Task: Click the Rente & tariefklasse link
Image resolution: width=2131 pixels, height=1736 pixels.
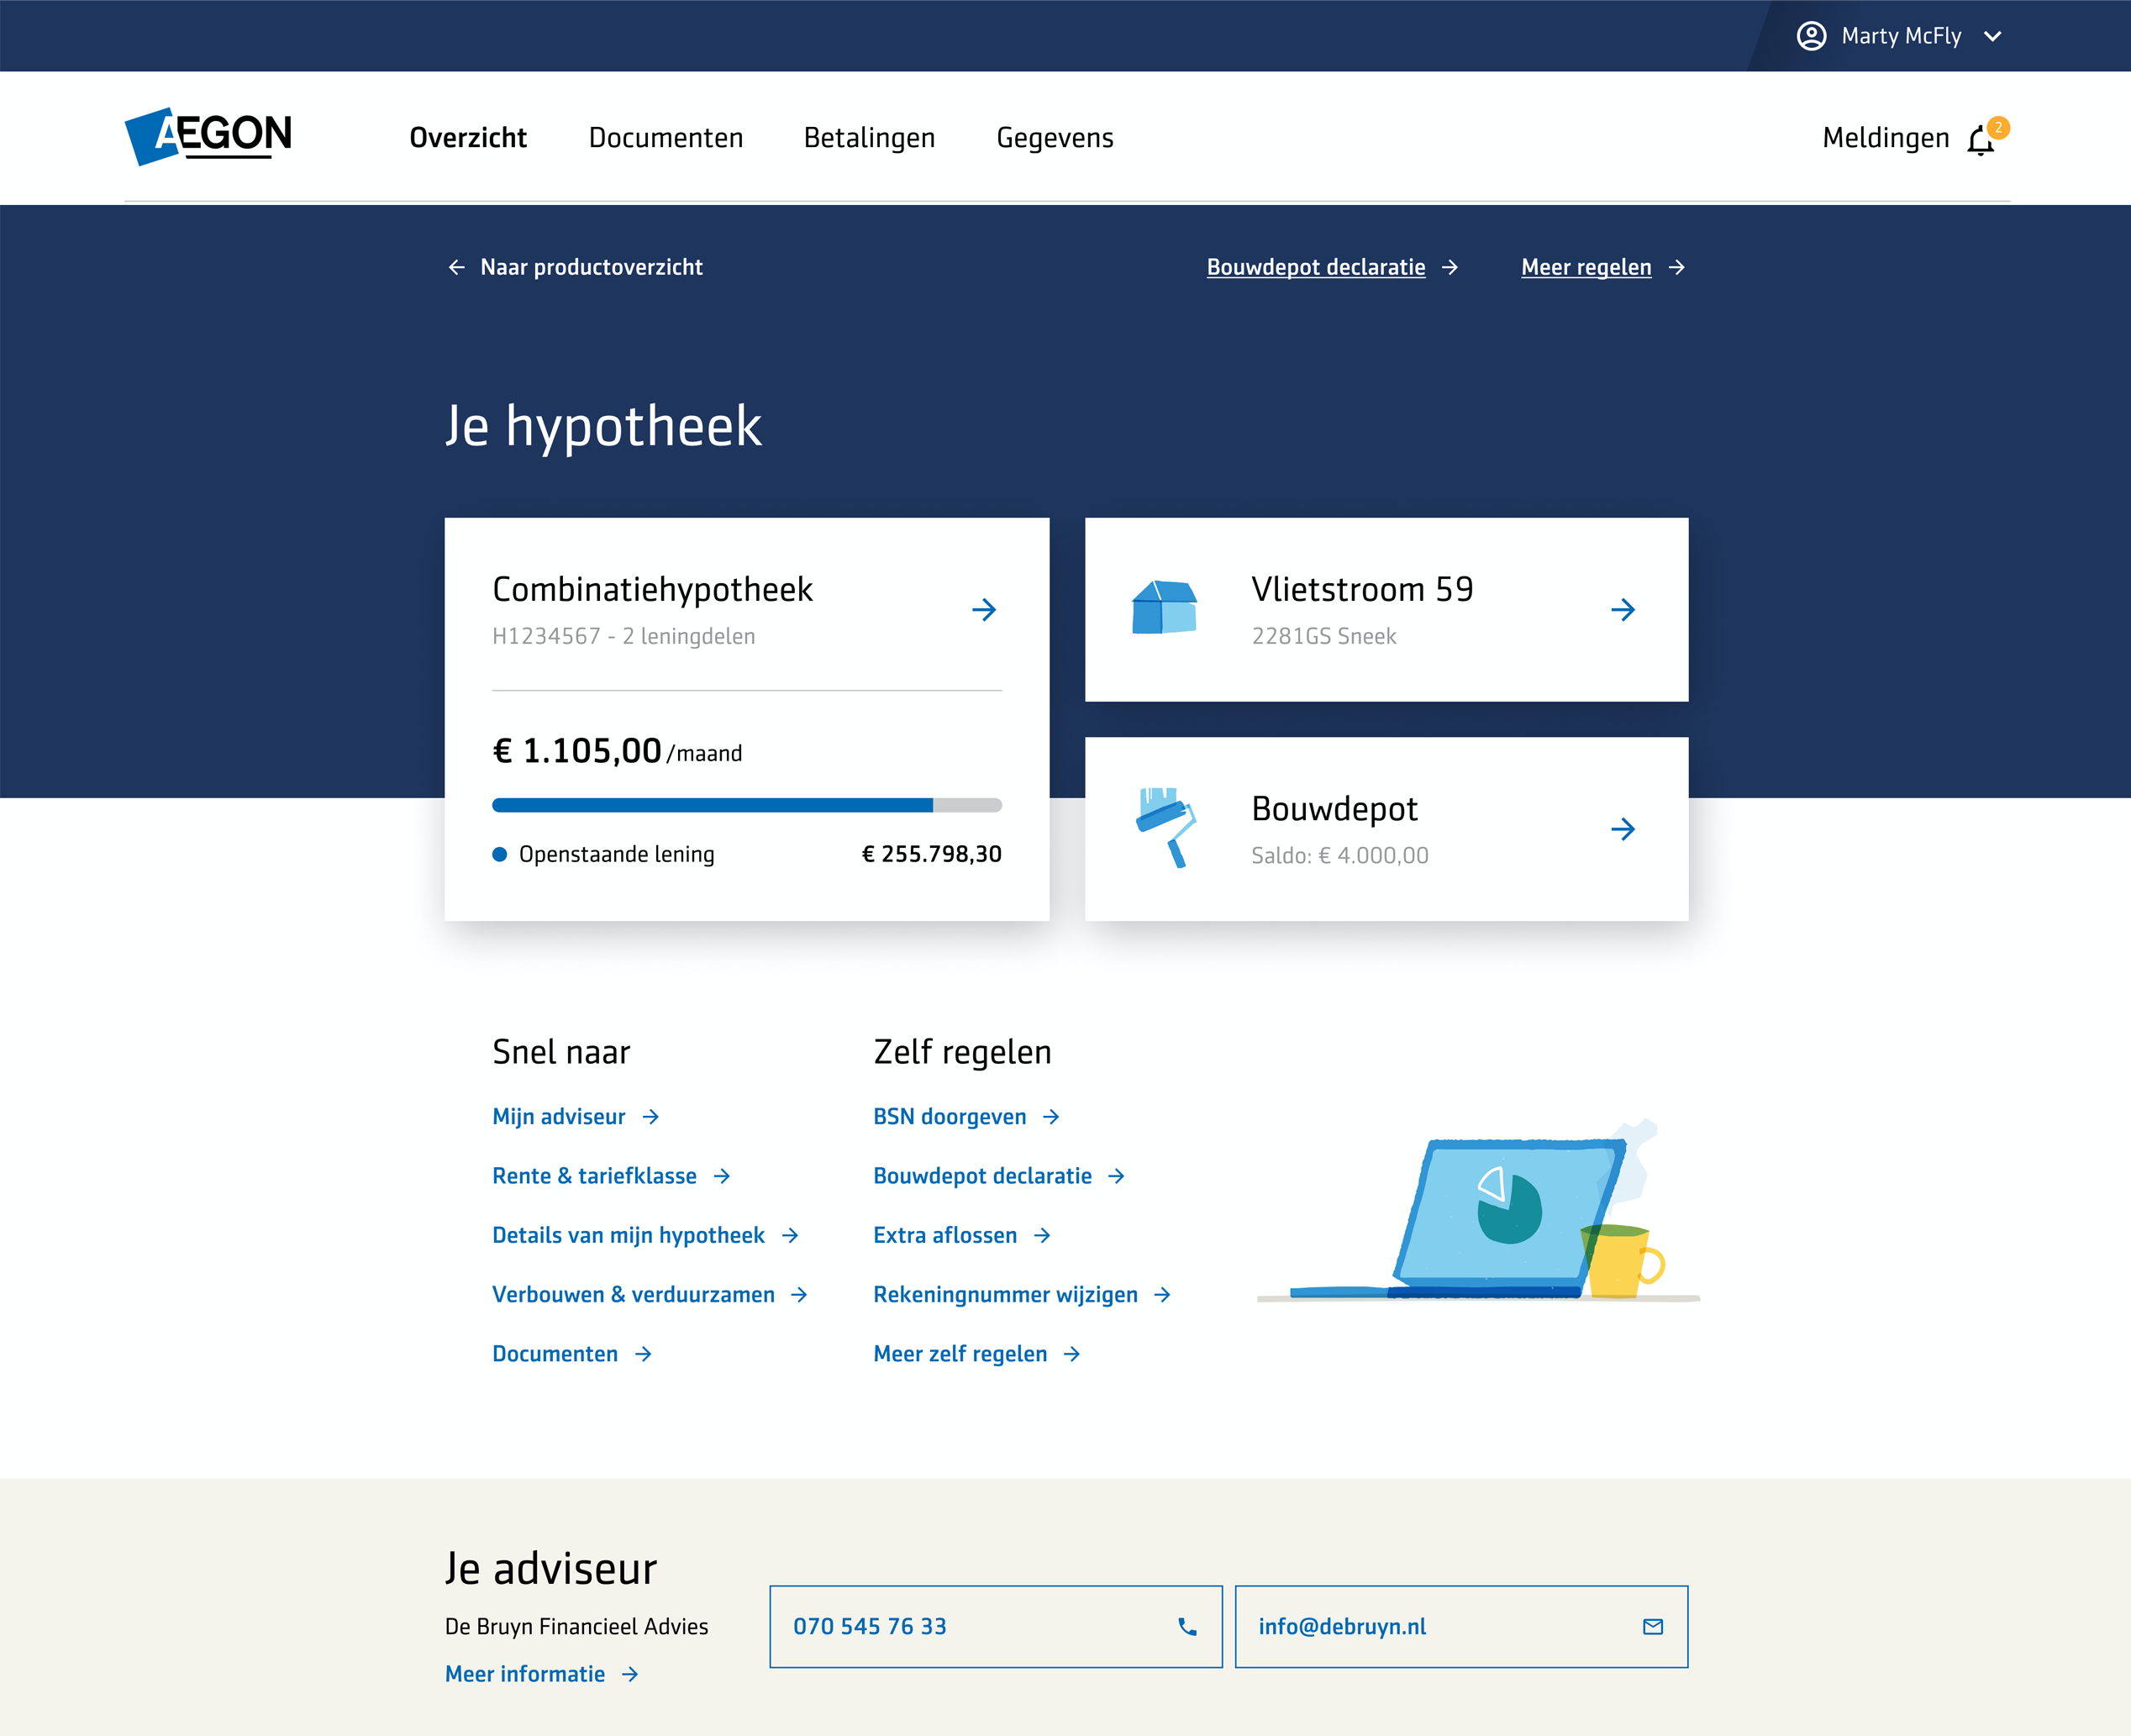Action: (x=594, y=1177)
